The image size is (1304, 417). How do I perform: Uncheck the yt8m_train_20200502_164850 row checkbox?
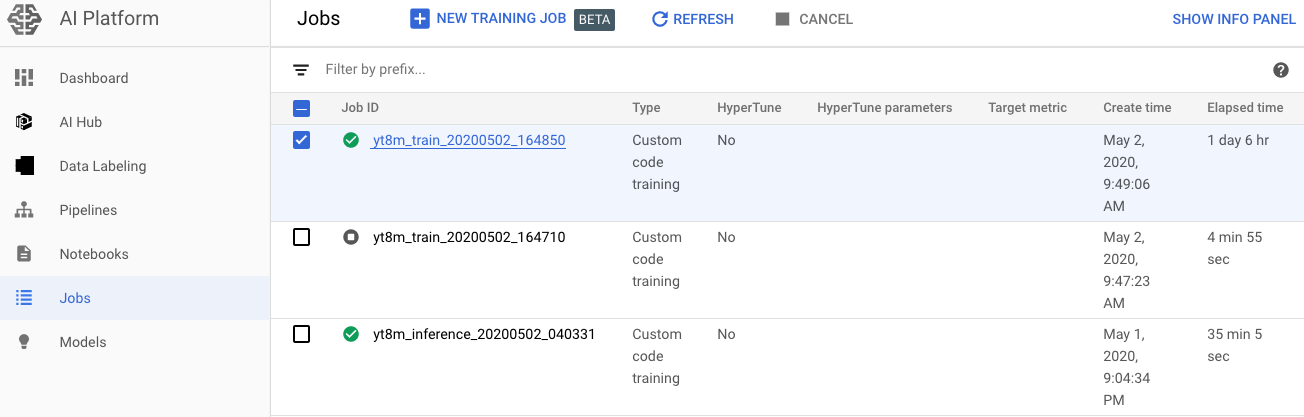click(x=301, y=140)
